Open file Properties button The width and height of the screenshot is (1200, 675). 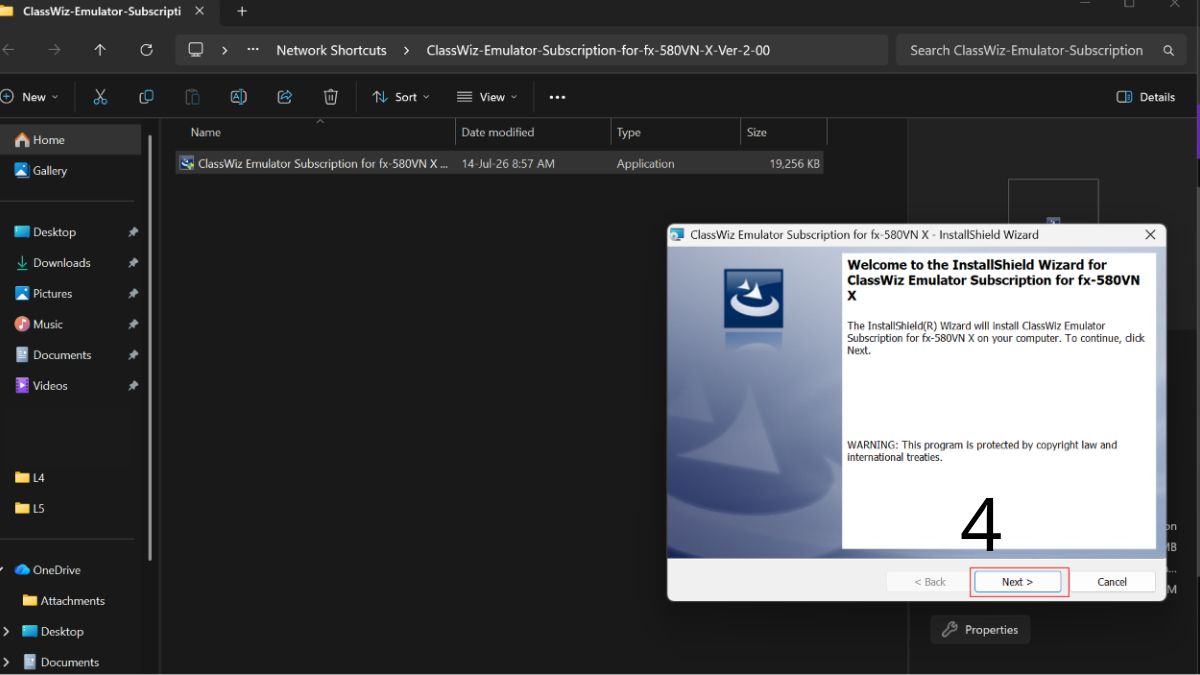tap(980, 630)
